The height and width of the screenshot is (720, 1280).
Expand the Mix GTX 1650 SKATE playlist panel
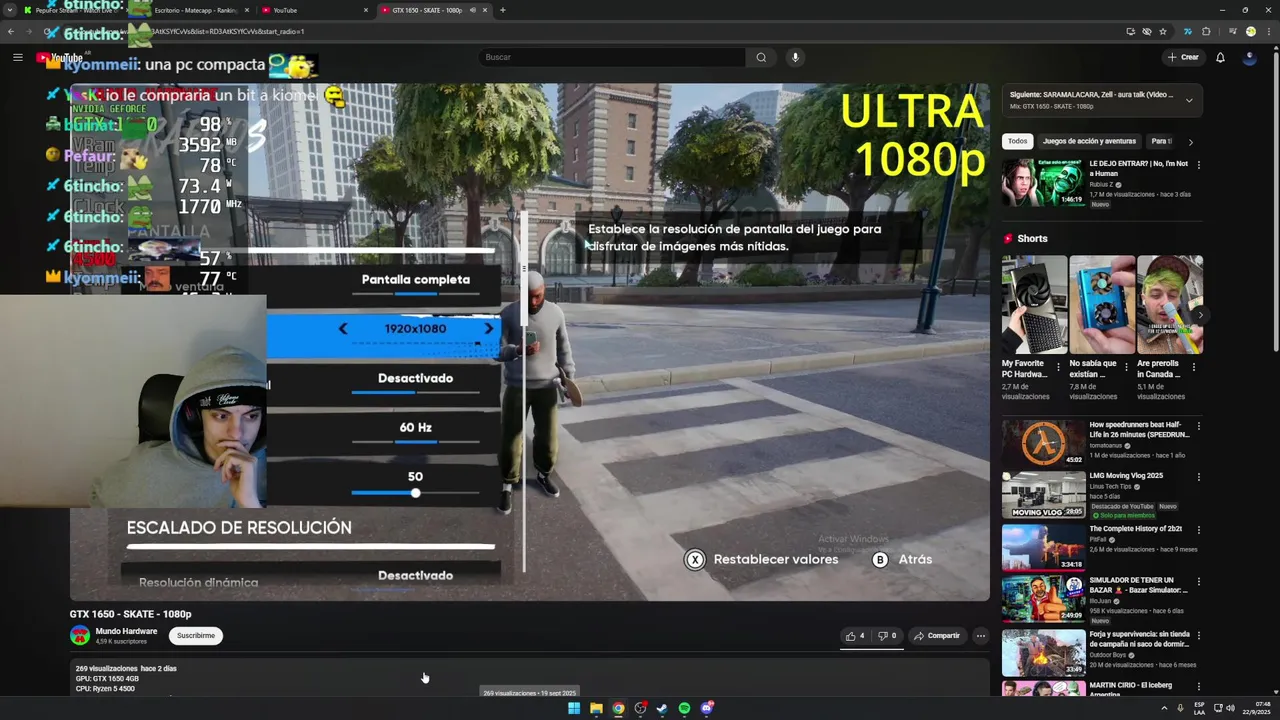[x=1189, y=100]
